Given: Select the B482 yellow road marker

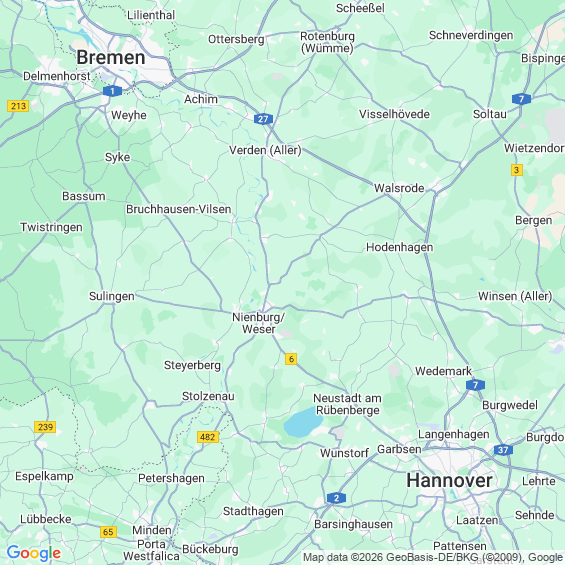Looking at the screenshot, I should (208, 437).
